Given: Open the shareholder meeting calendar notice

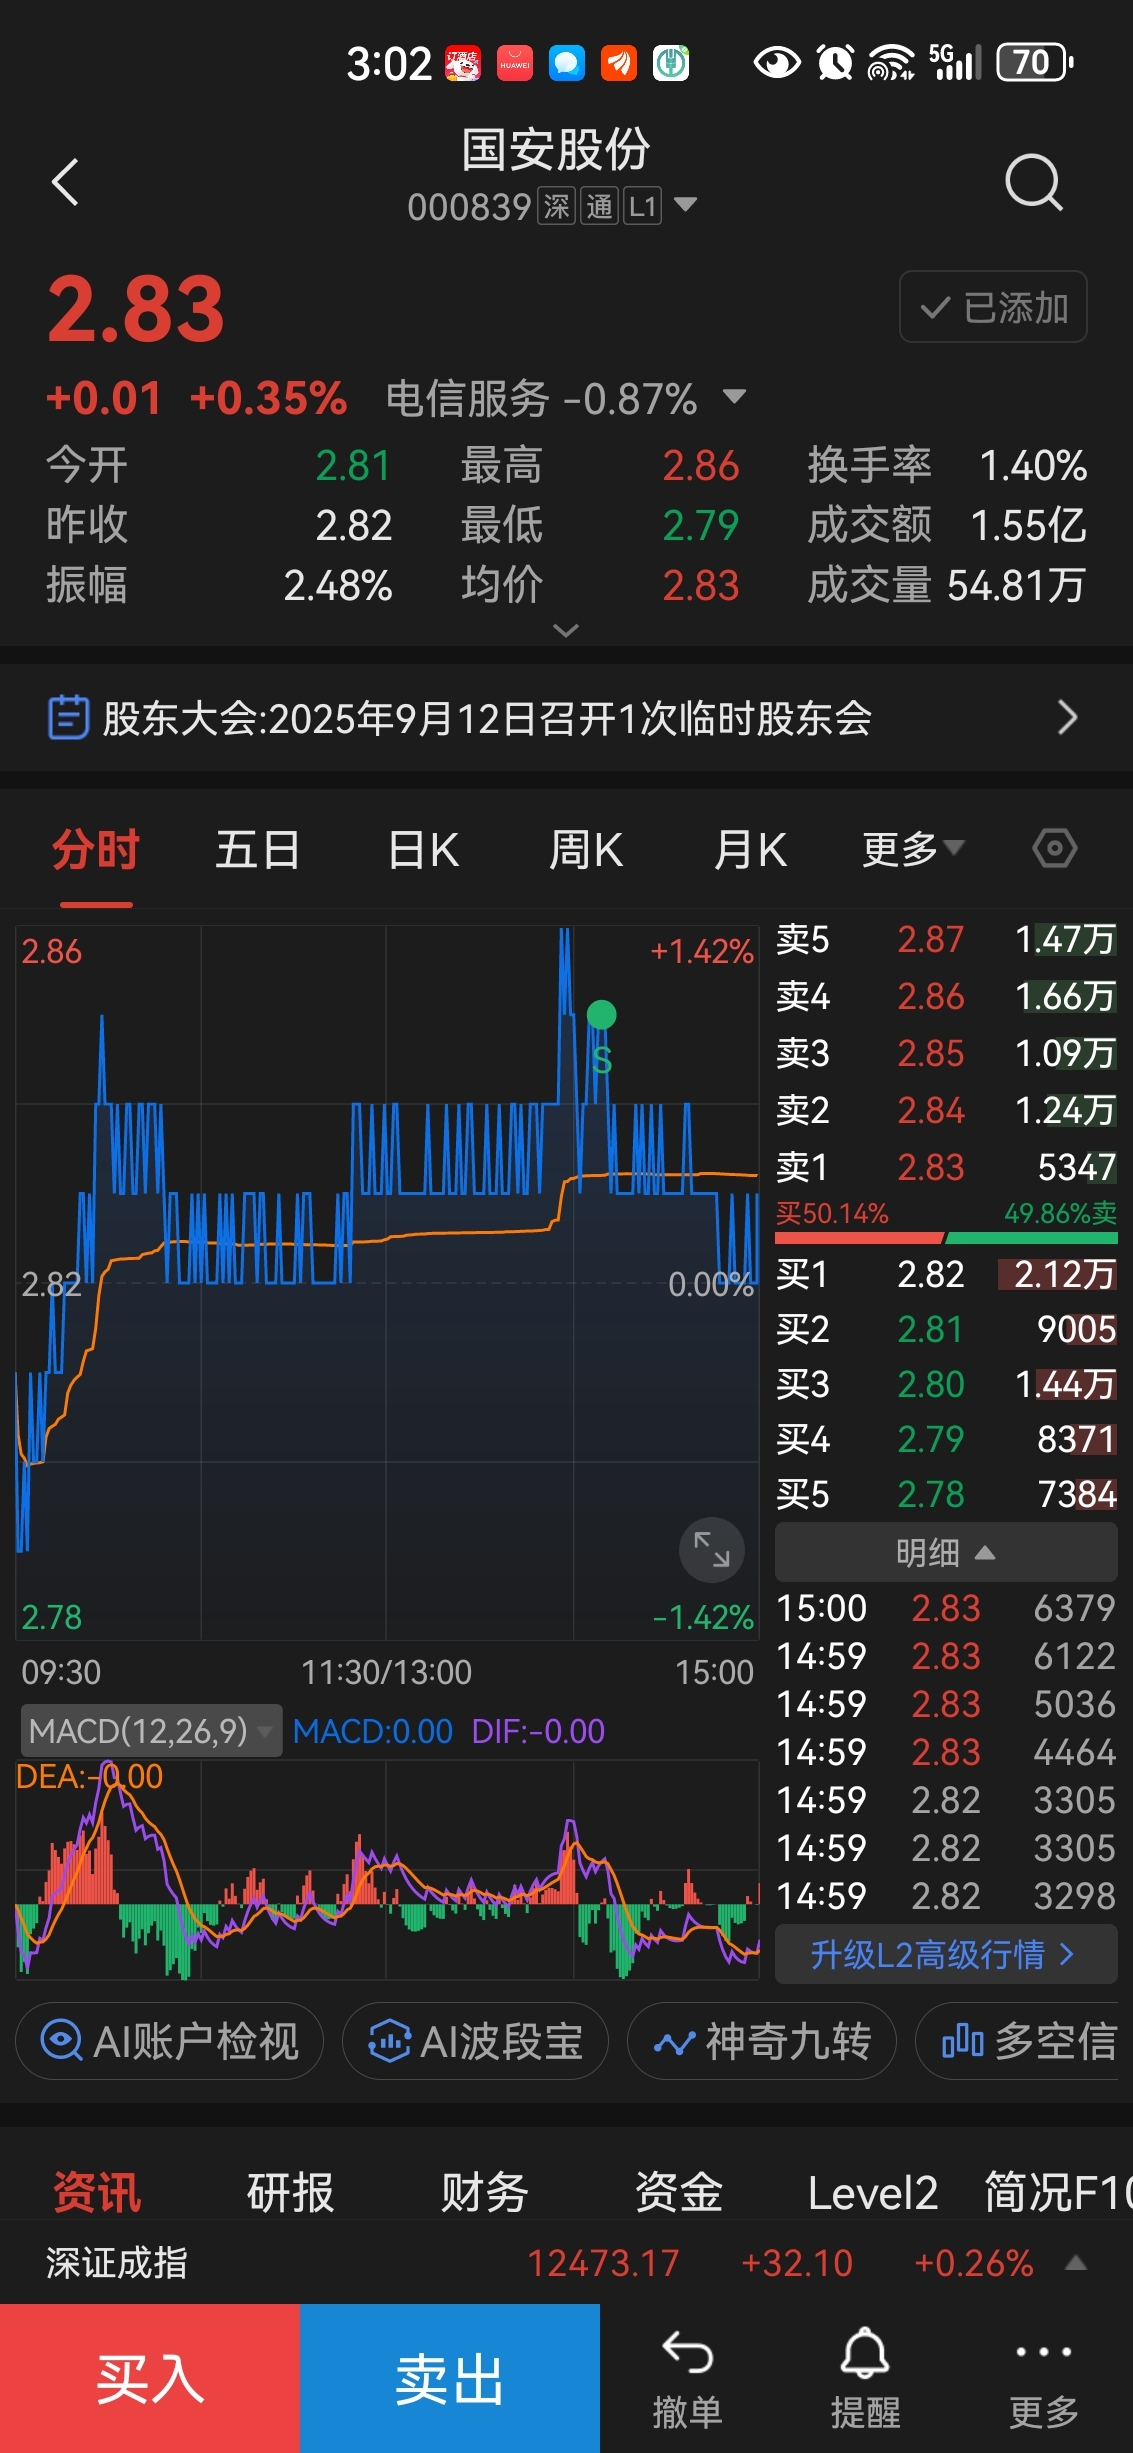Looking at the screenshot, I should pyautogui.click(x=566, y=718).
